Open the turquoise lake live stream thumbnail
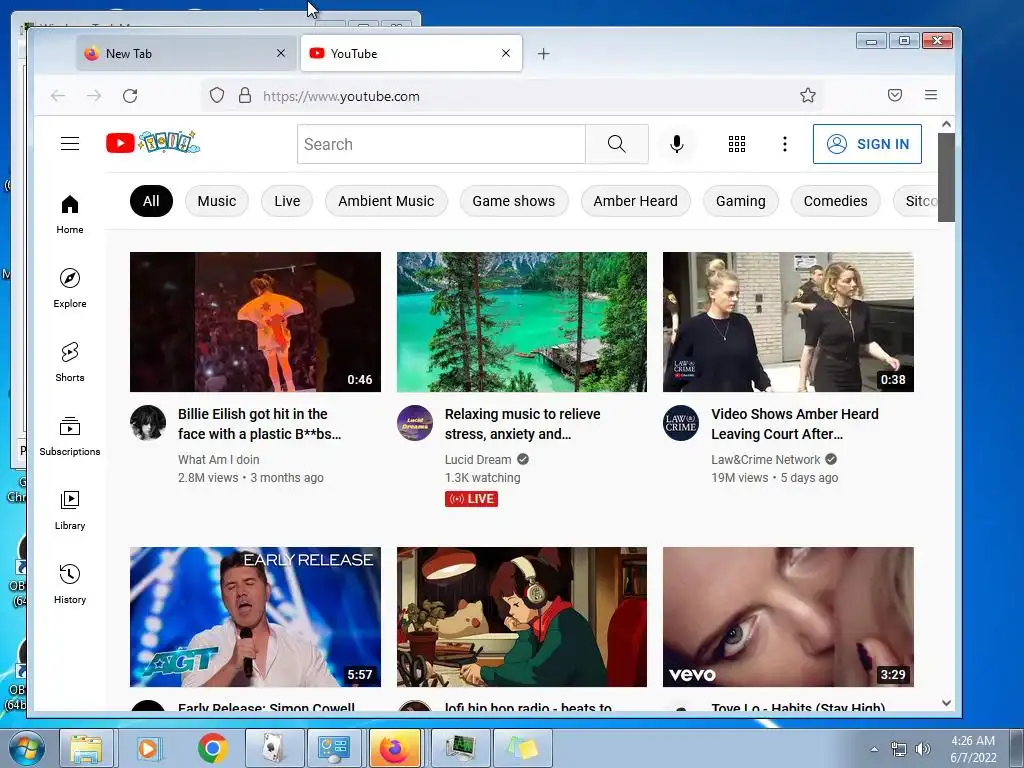The image size is (1024, 768). 522,322
